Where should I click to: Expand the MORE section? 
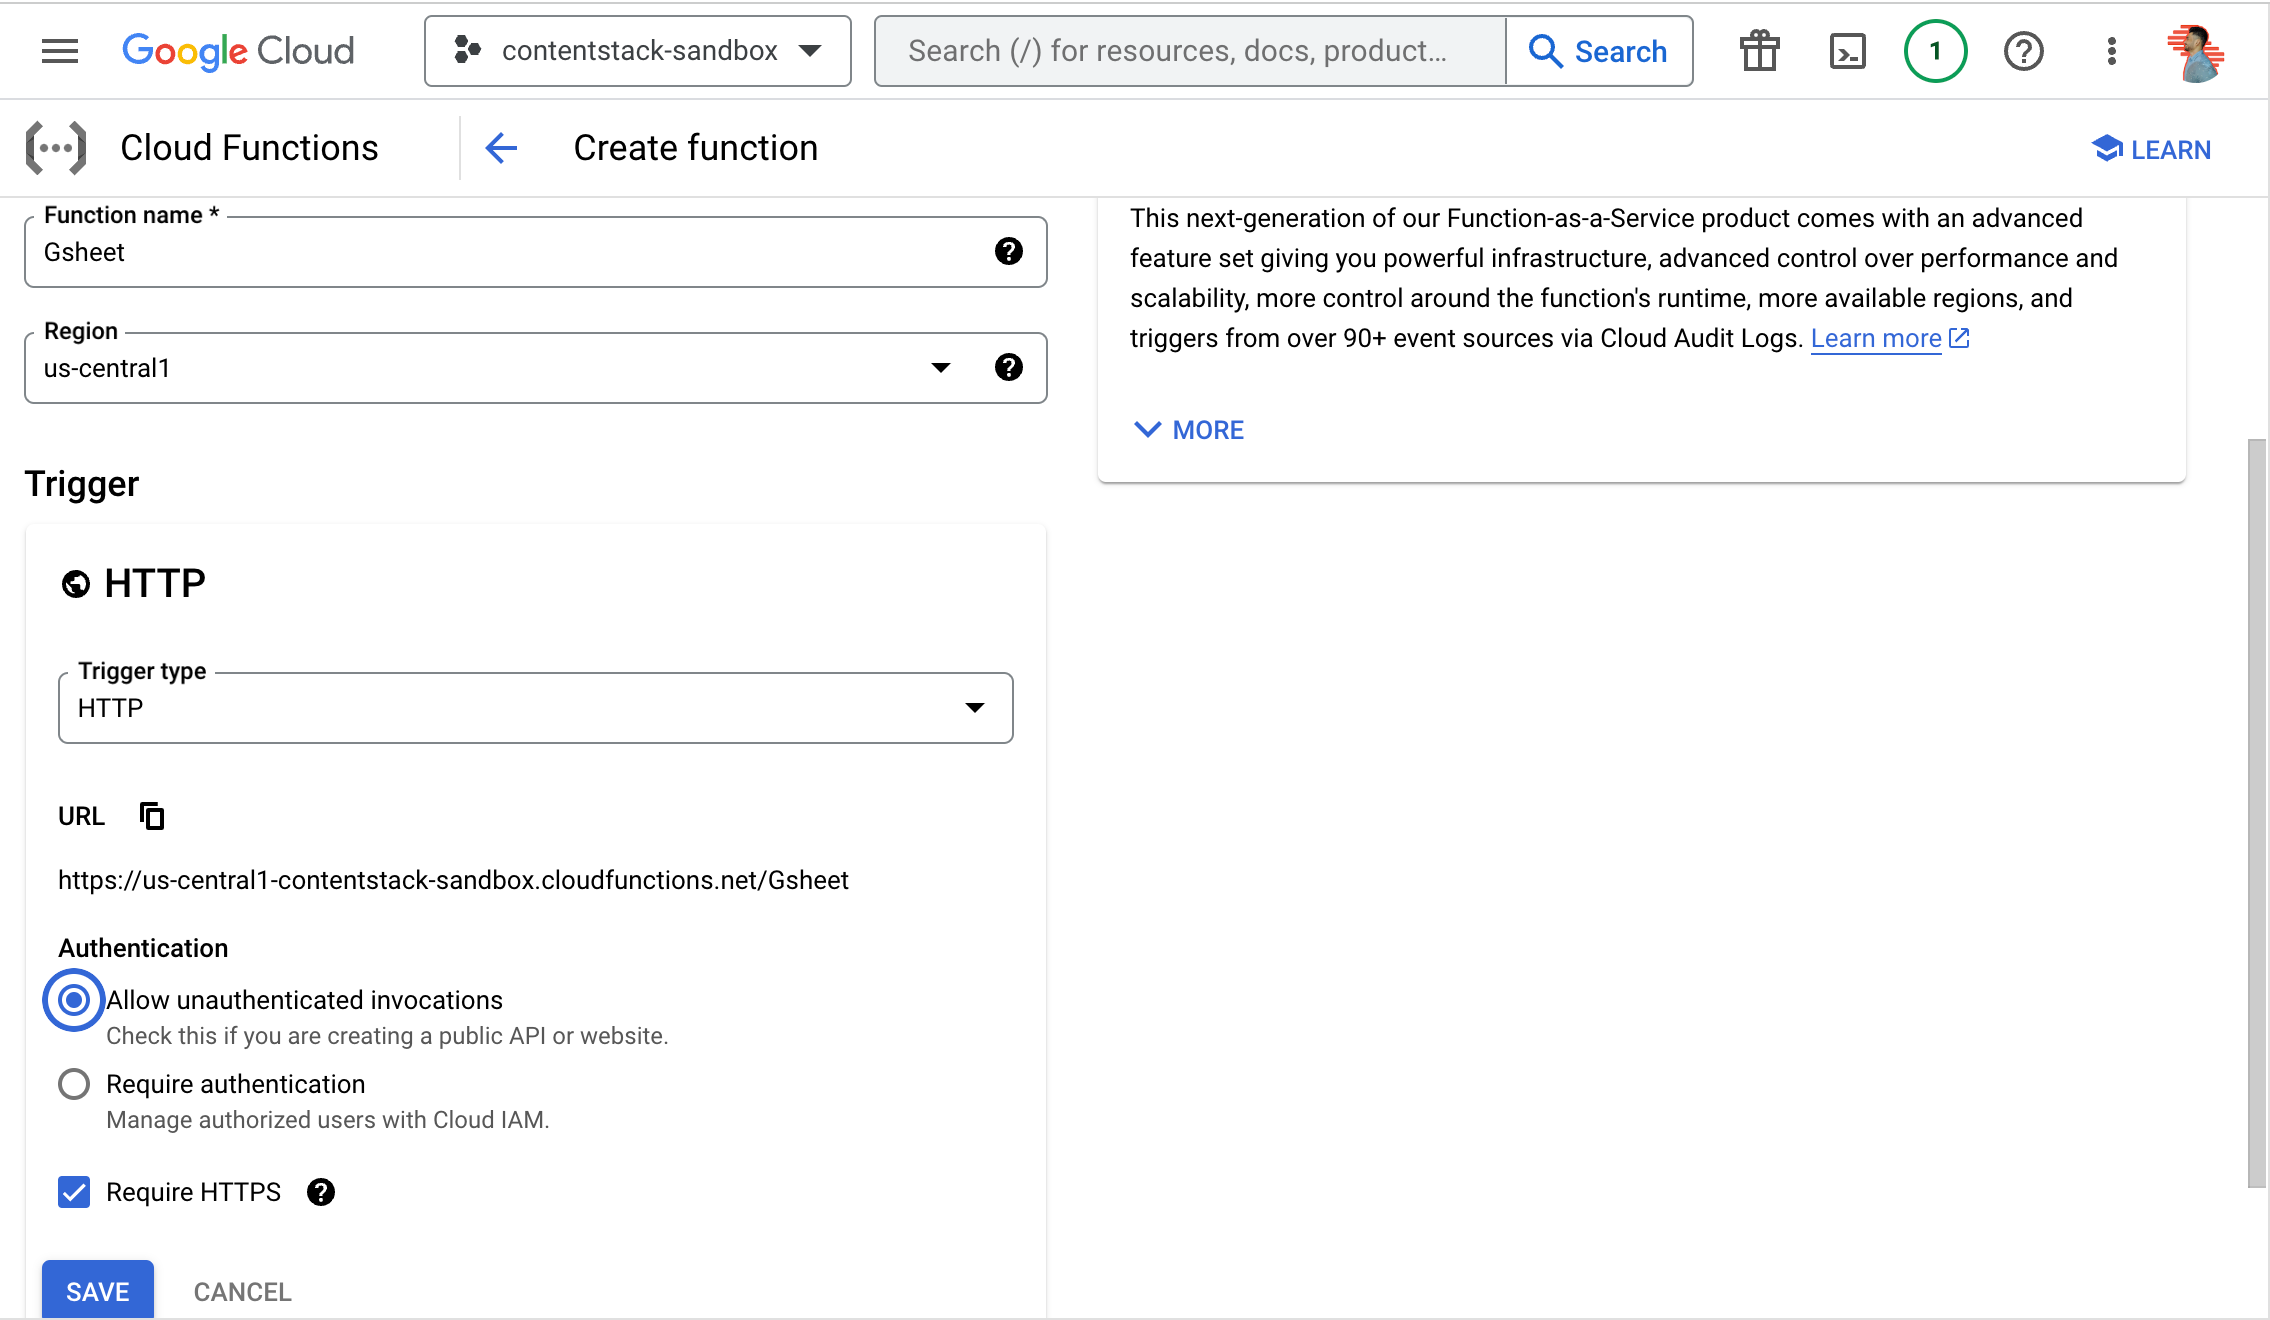click(x=1190, y=430)
